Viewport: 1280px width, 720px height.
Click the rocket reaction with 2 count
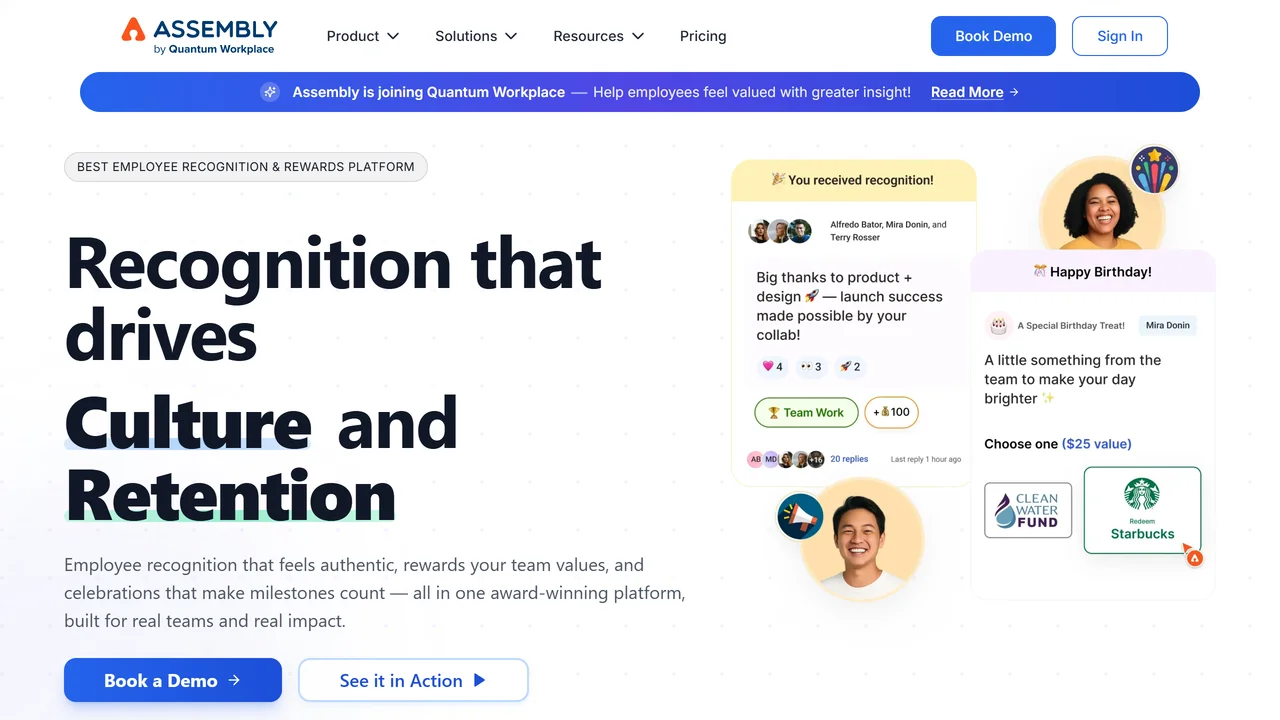(x=850, y=366)
